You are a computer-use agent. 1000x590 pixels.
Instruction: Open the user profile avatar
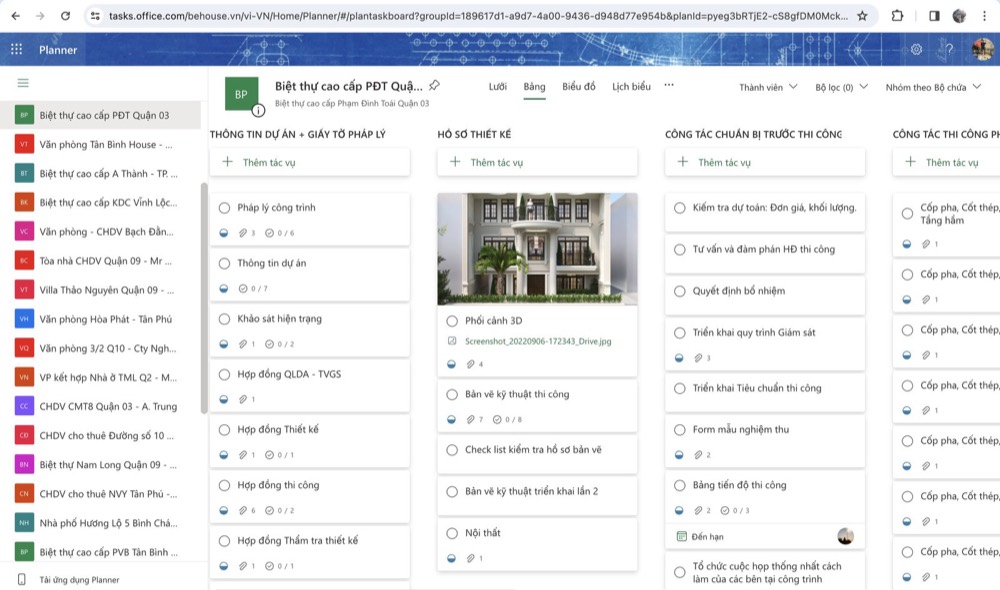pyautogui.click(x=983, y=49)
